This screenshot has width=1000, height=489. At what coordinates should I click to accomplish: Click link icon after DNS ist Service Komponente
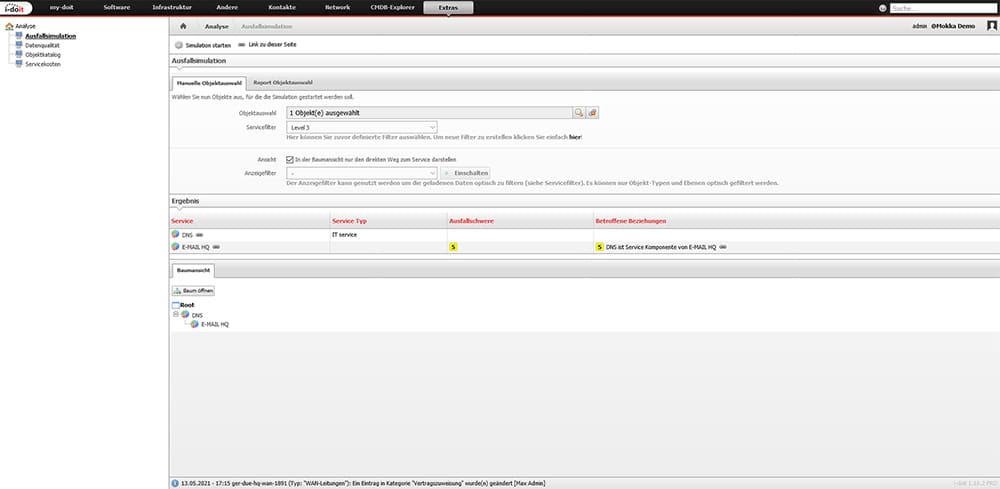[x=723, y=247]
